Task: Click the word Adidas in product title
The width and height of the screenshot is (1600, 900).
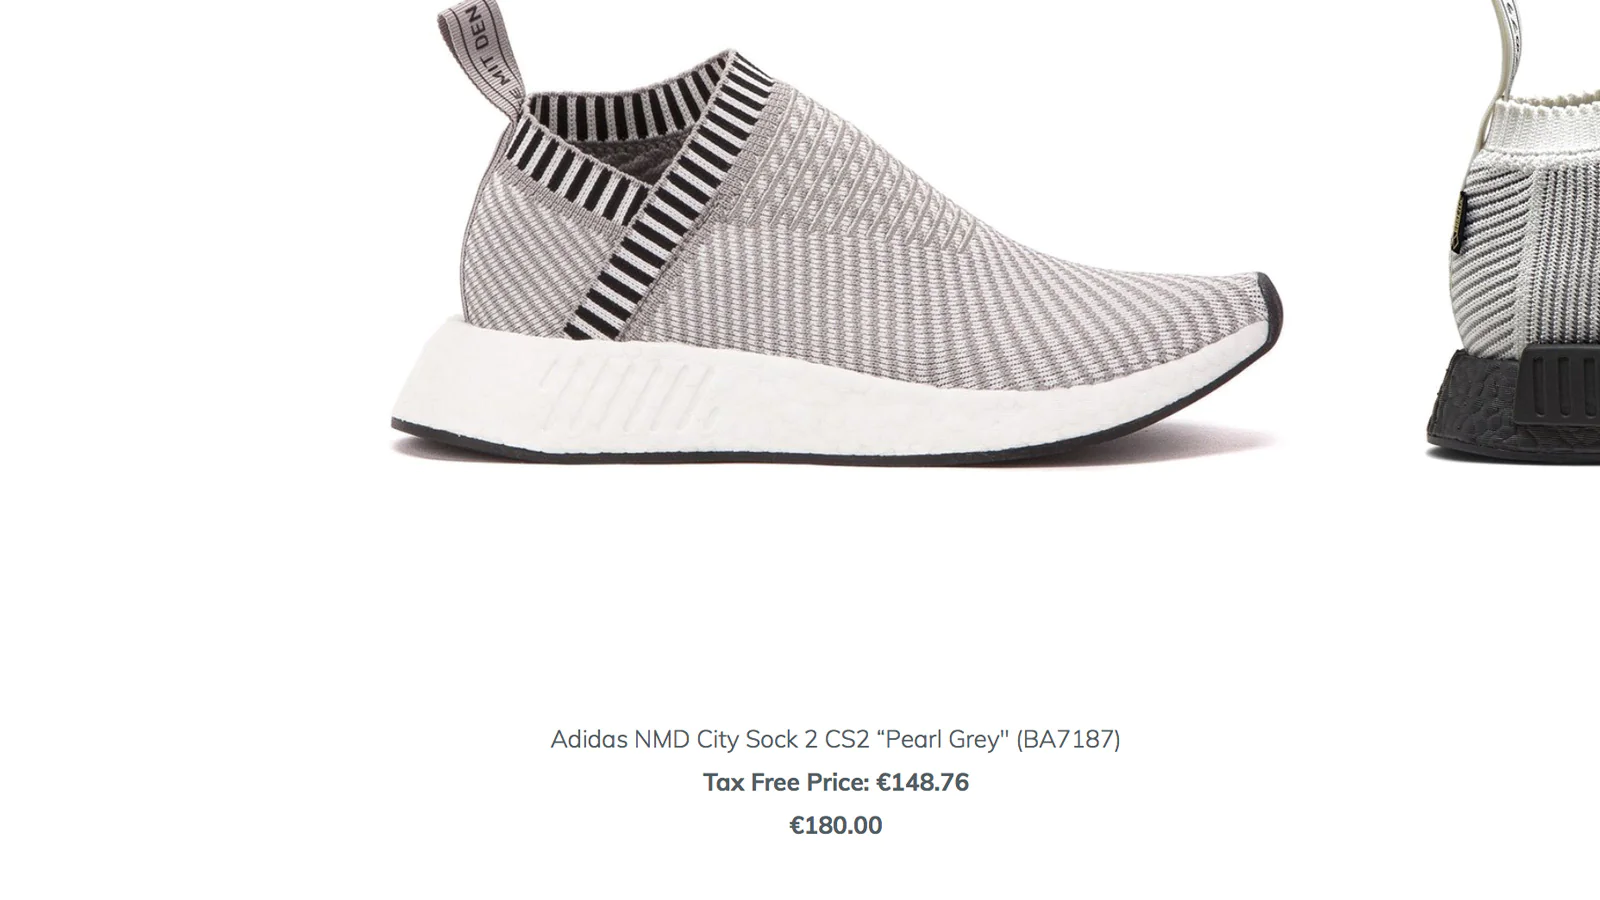Action: (589, 739)
